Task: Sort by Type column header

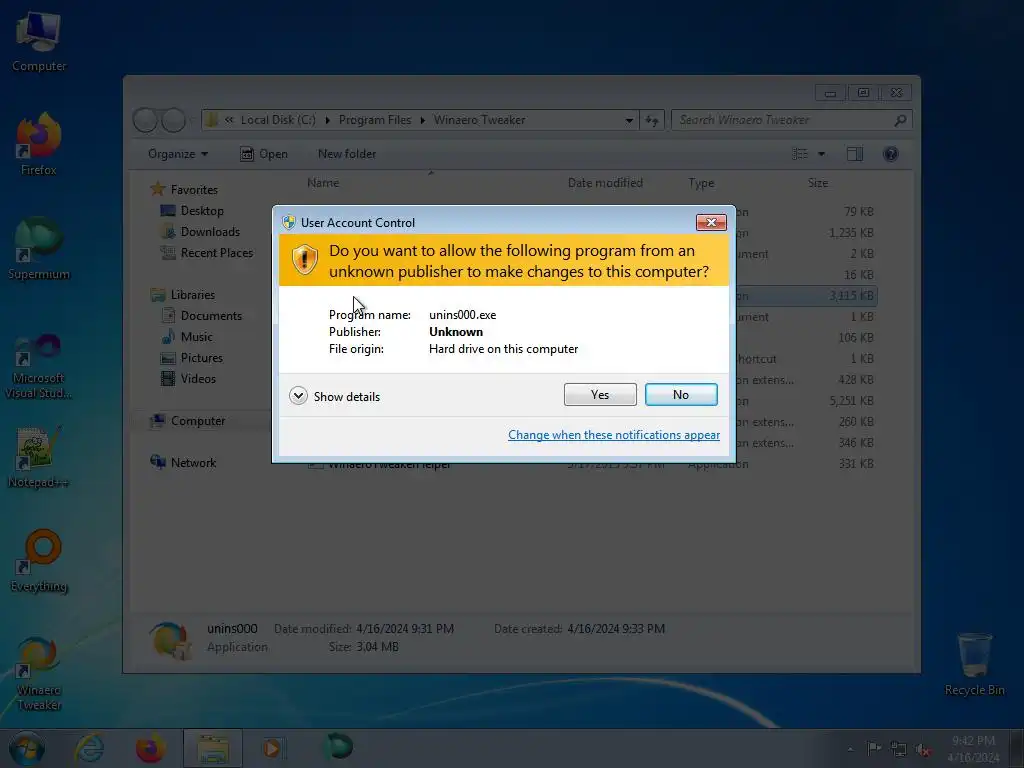Action: [x=701, y=183]
